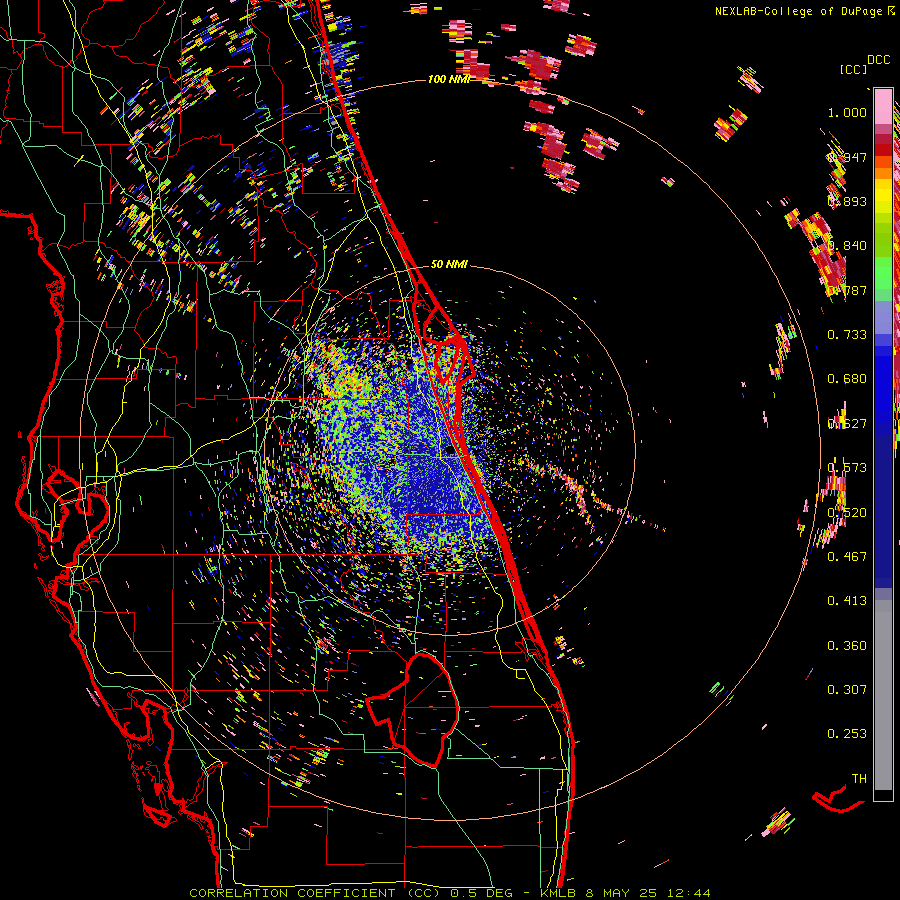Click the 0.413 value on the color scale
Image resolution: width=900 pixels, height=900 pixels.
(x=847, y=601)
